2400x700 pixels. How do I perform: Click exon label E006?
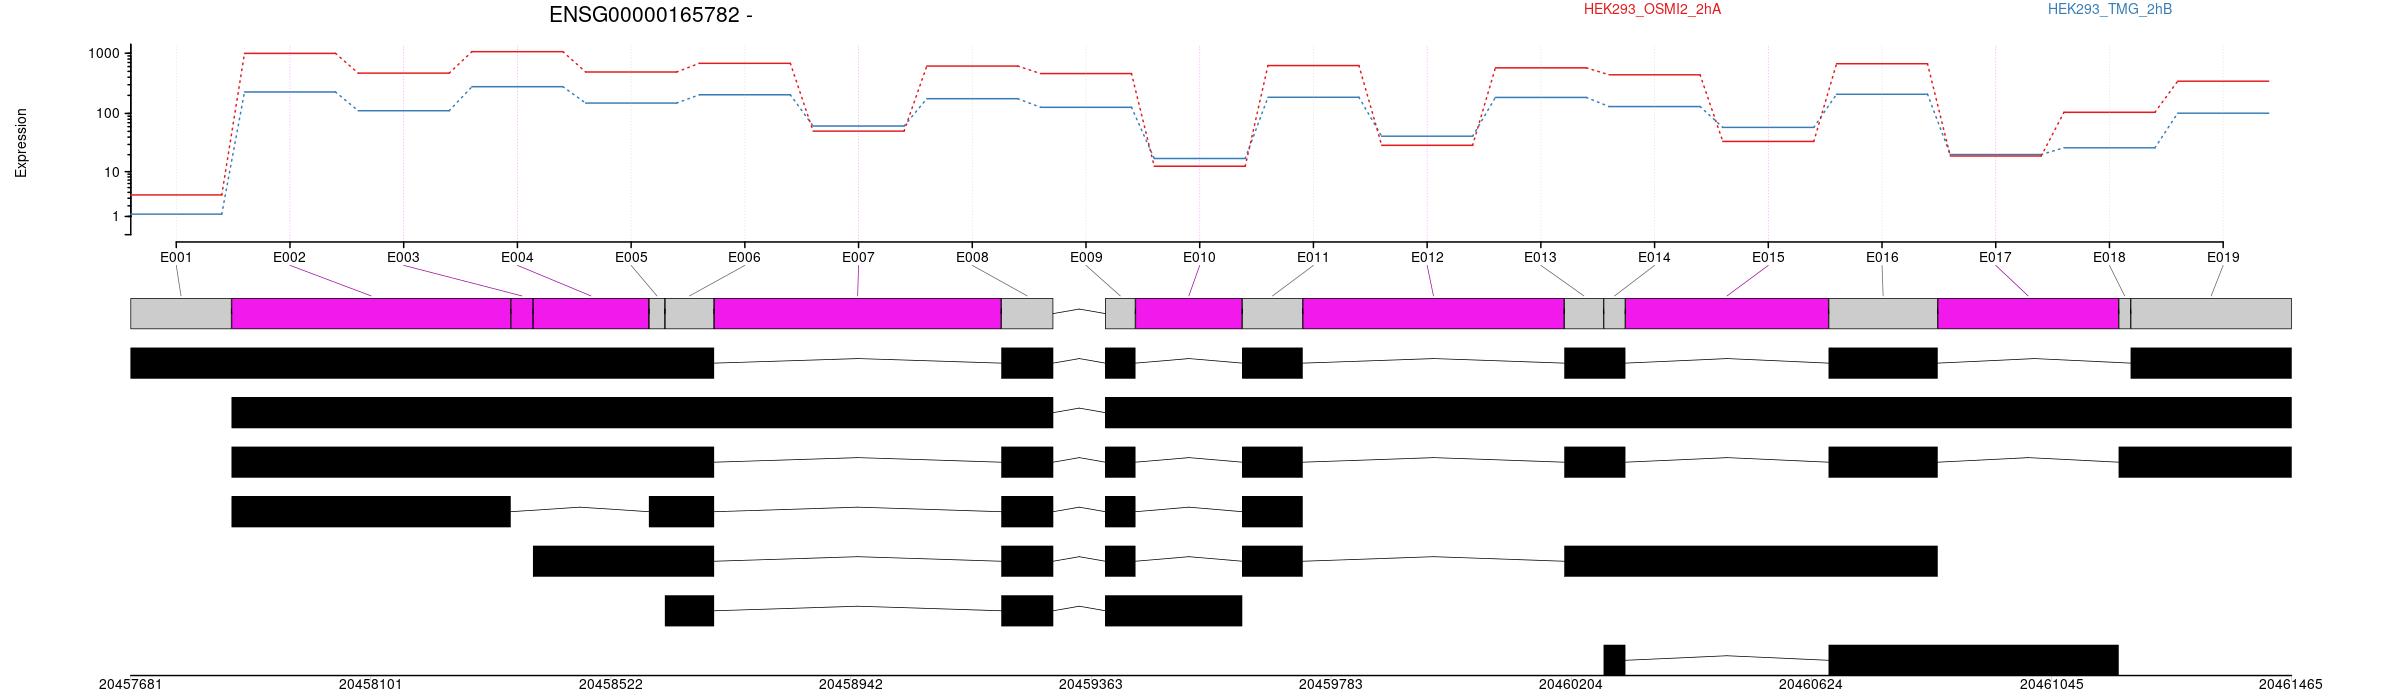[744, 257]
